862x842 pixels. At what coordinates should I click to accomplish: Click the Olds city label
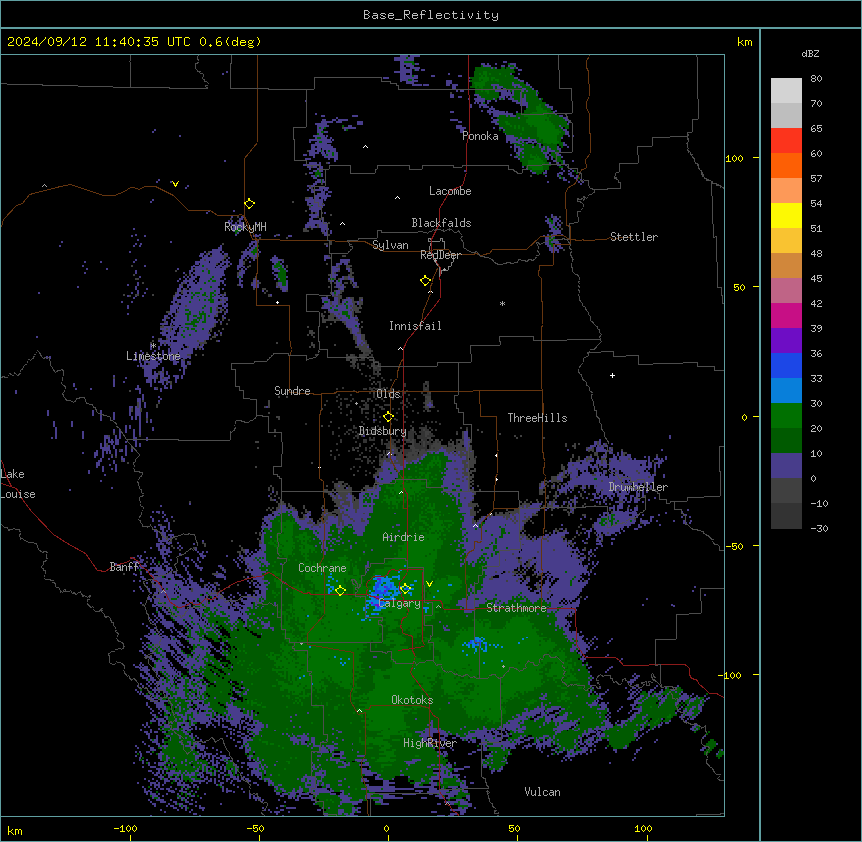388,394
